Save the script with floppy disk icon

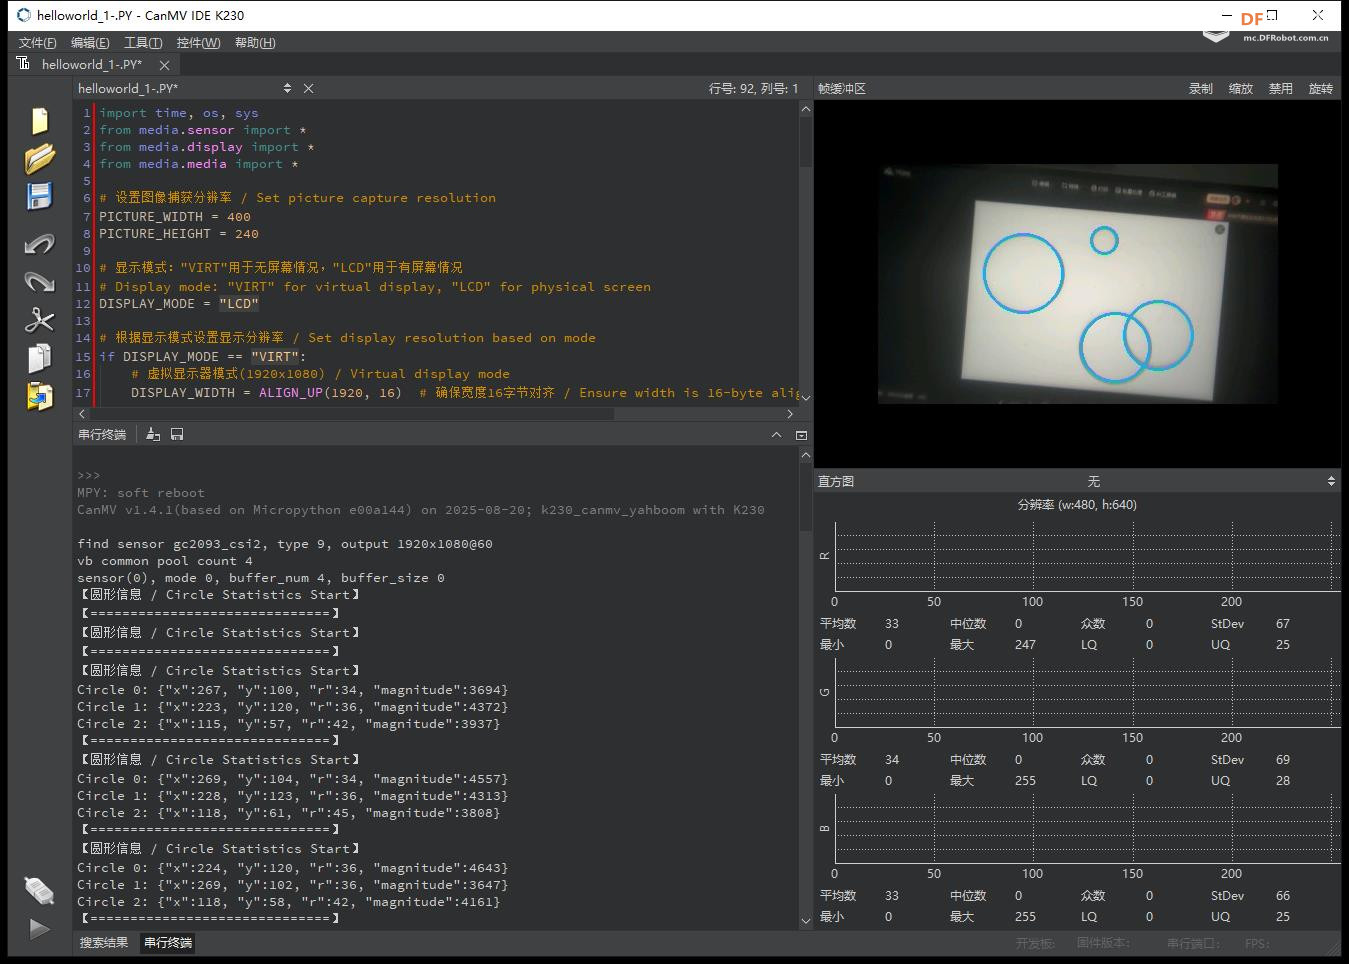click(39, 196)
